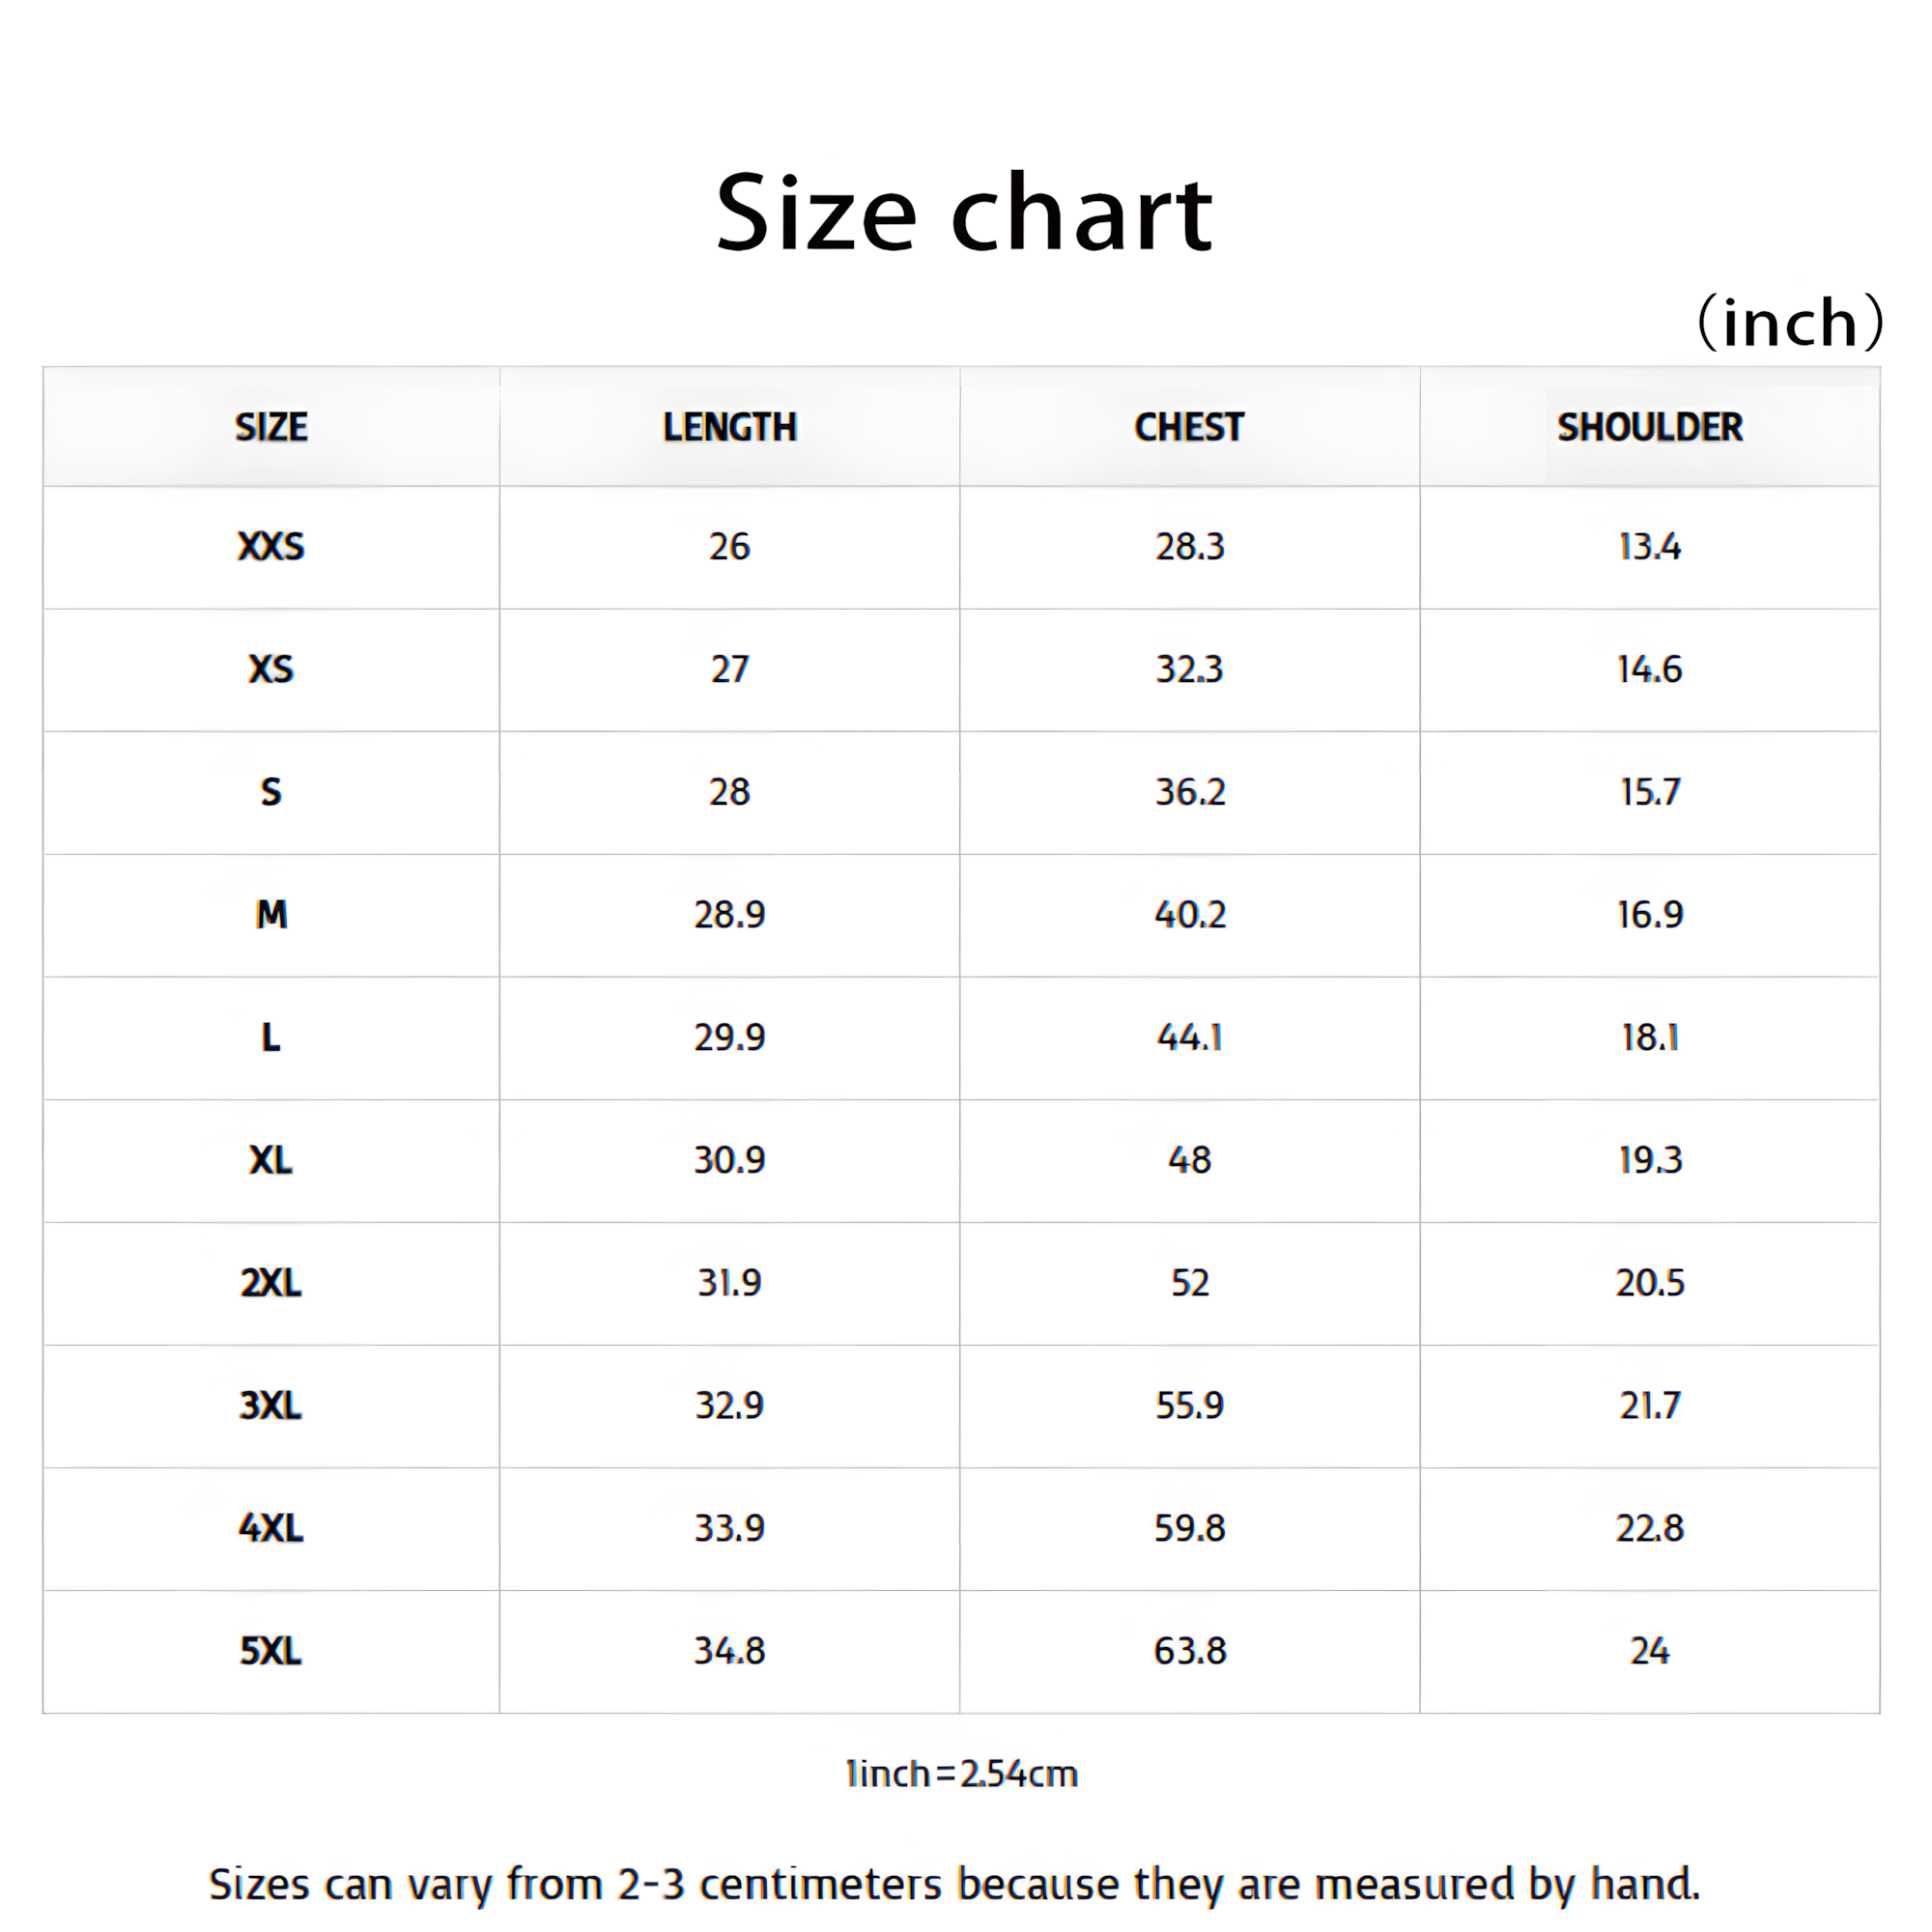Screen dimensions: 1932x1932
Task: Click the measured by hand disclaimer text
Action: tap(954, 1883)
